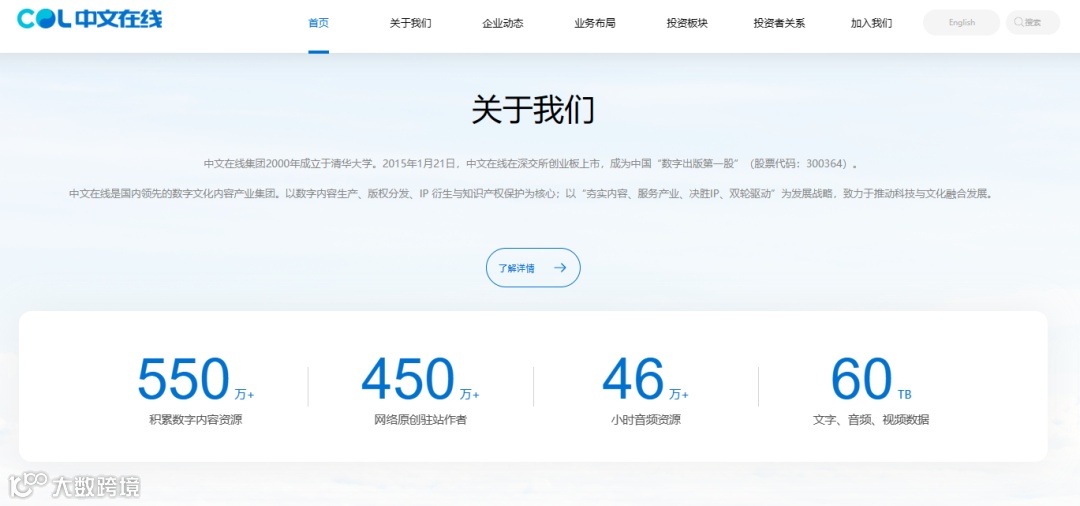The width and height of the screenshot is (1080, 506).
Task: Select the 首页 nav tab
Action: coord(318,23)
